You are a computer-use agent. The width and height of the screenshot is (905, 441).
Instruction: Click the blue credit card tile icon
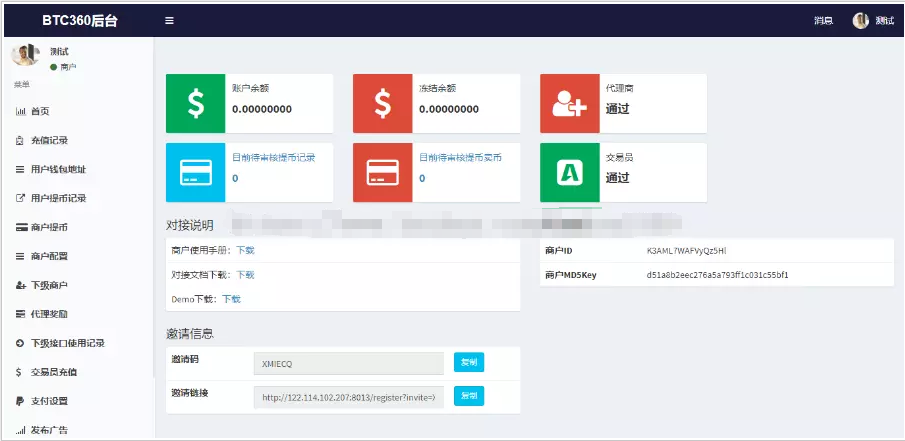[x=195, y=172]
